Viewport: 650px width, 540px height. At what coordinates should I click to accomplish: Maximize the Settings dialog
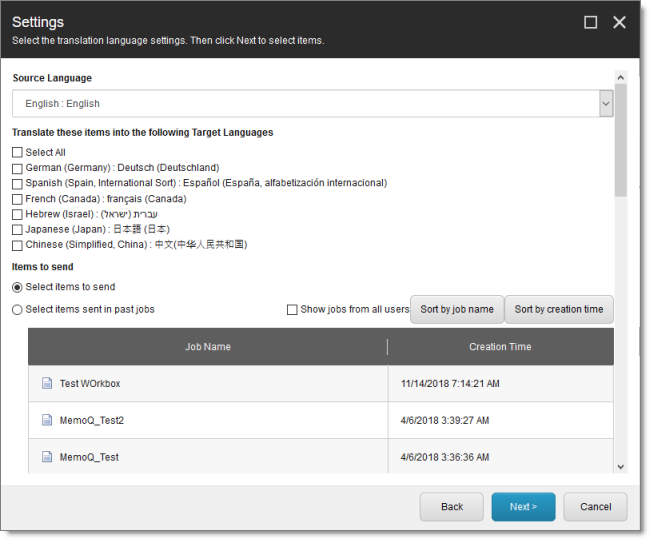click(590, 22)
